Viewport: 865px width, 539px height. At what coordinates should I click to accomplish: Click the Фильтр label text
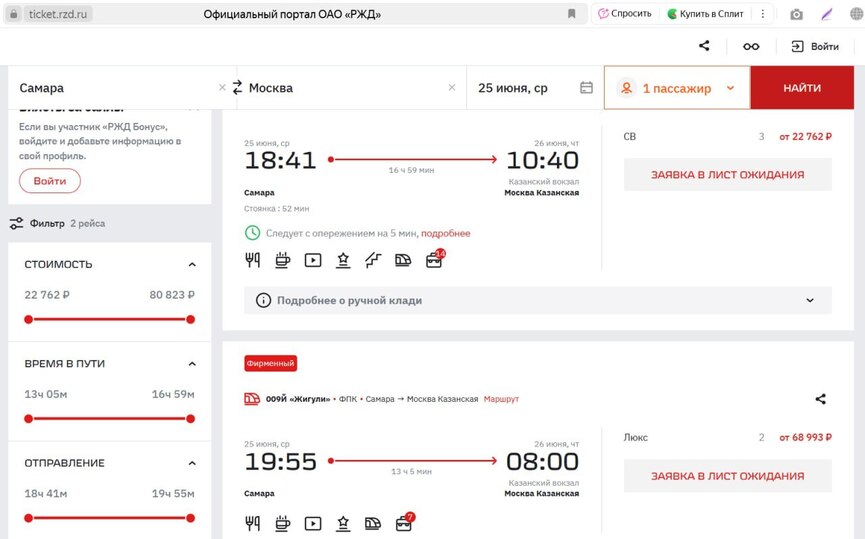(x=47, y=223)
